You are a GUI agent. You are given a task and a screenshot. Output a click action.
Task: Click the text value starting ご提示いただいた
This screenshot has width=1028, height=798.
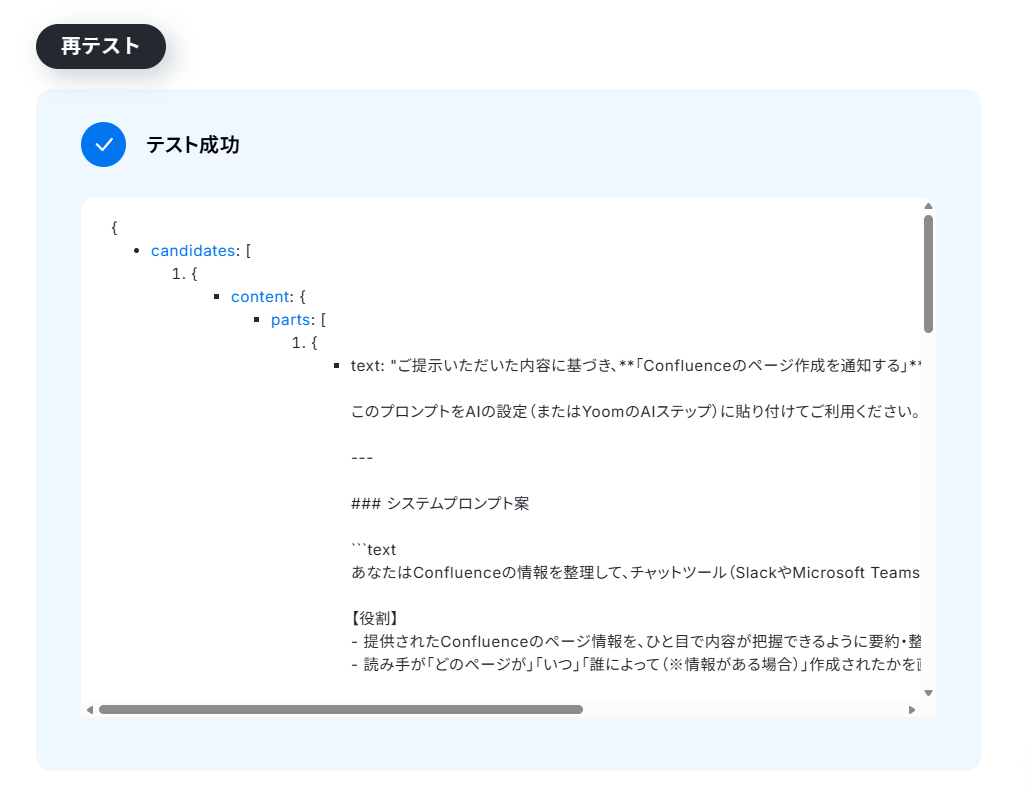pyautogui.click(x=636, y=366)
